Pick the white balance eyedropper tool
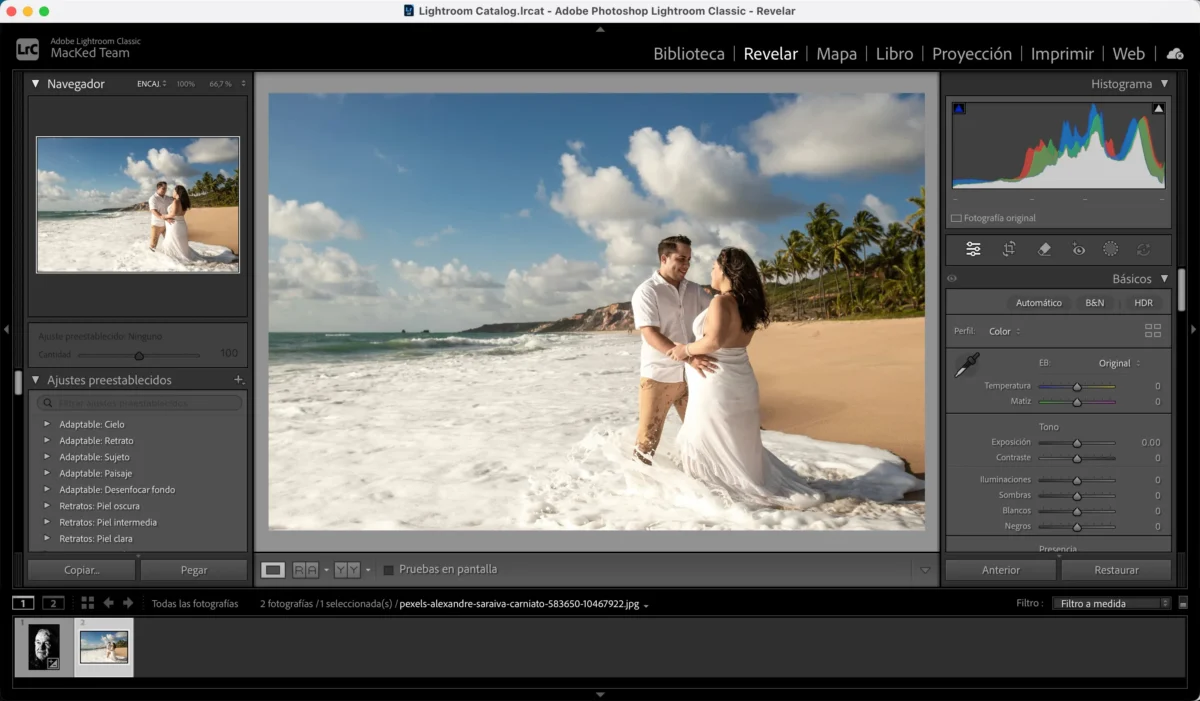Screen dimensions: 1200x701 [x=966, y=366]
